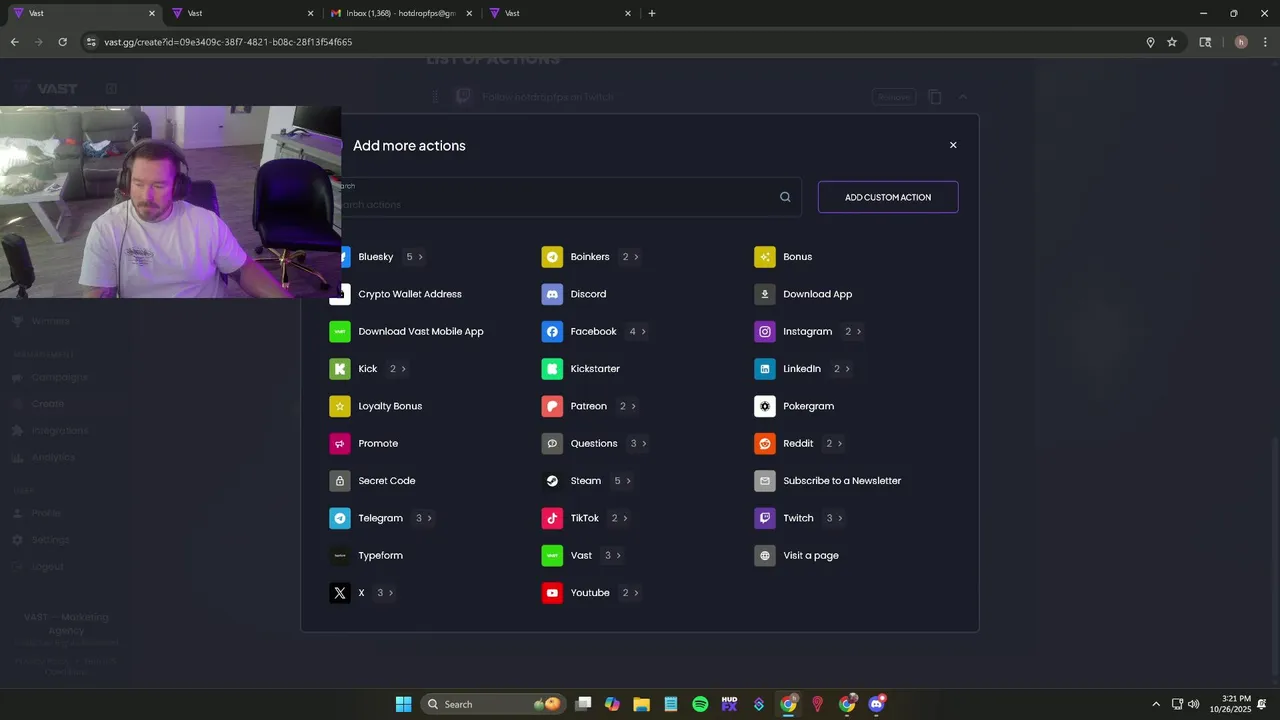Screen dimensions: 1280x720
Task: Click the Bonus icon
Action: [765, 257]
